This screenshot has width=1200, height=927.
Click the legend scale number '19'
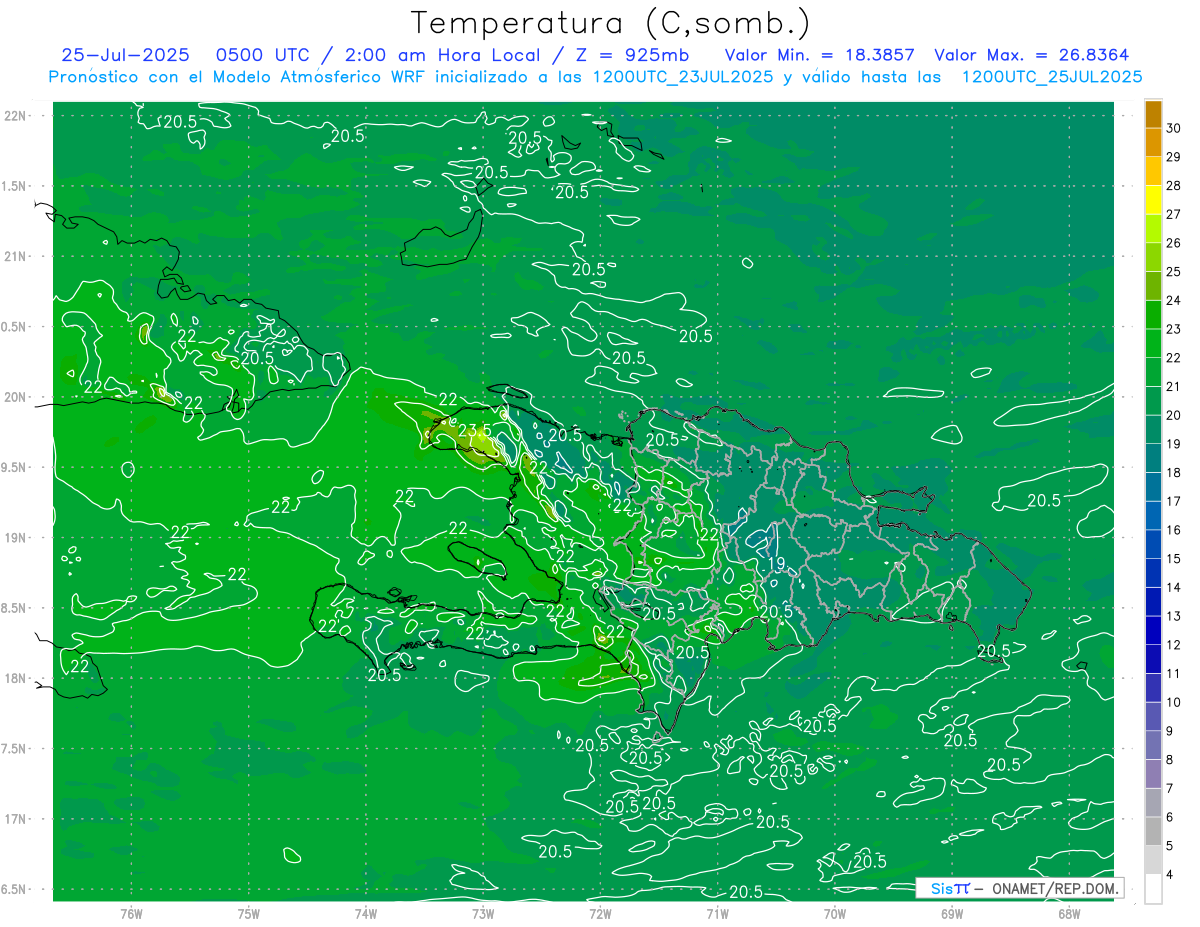pyautogui.click(x=1174, y=444)
